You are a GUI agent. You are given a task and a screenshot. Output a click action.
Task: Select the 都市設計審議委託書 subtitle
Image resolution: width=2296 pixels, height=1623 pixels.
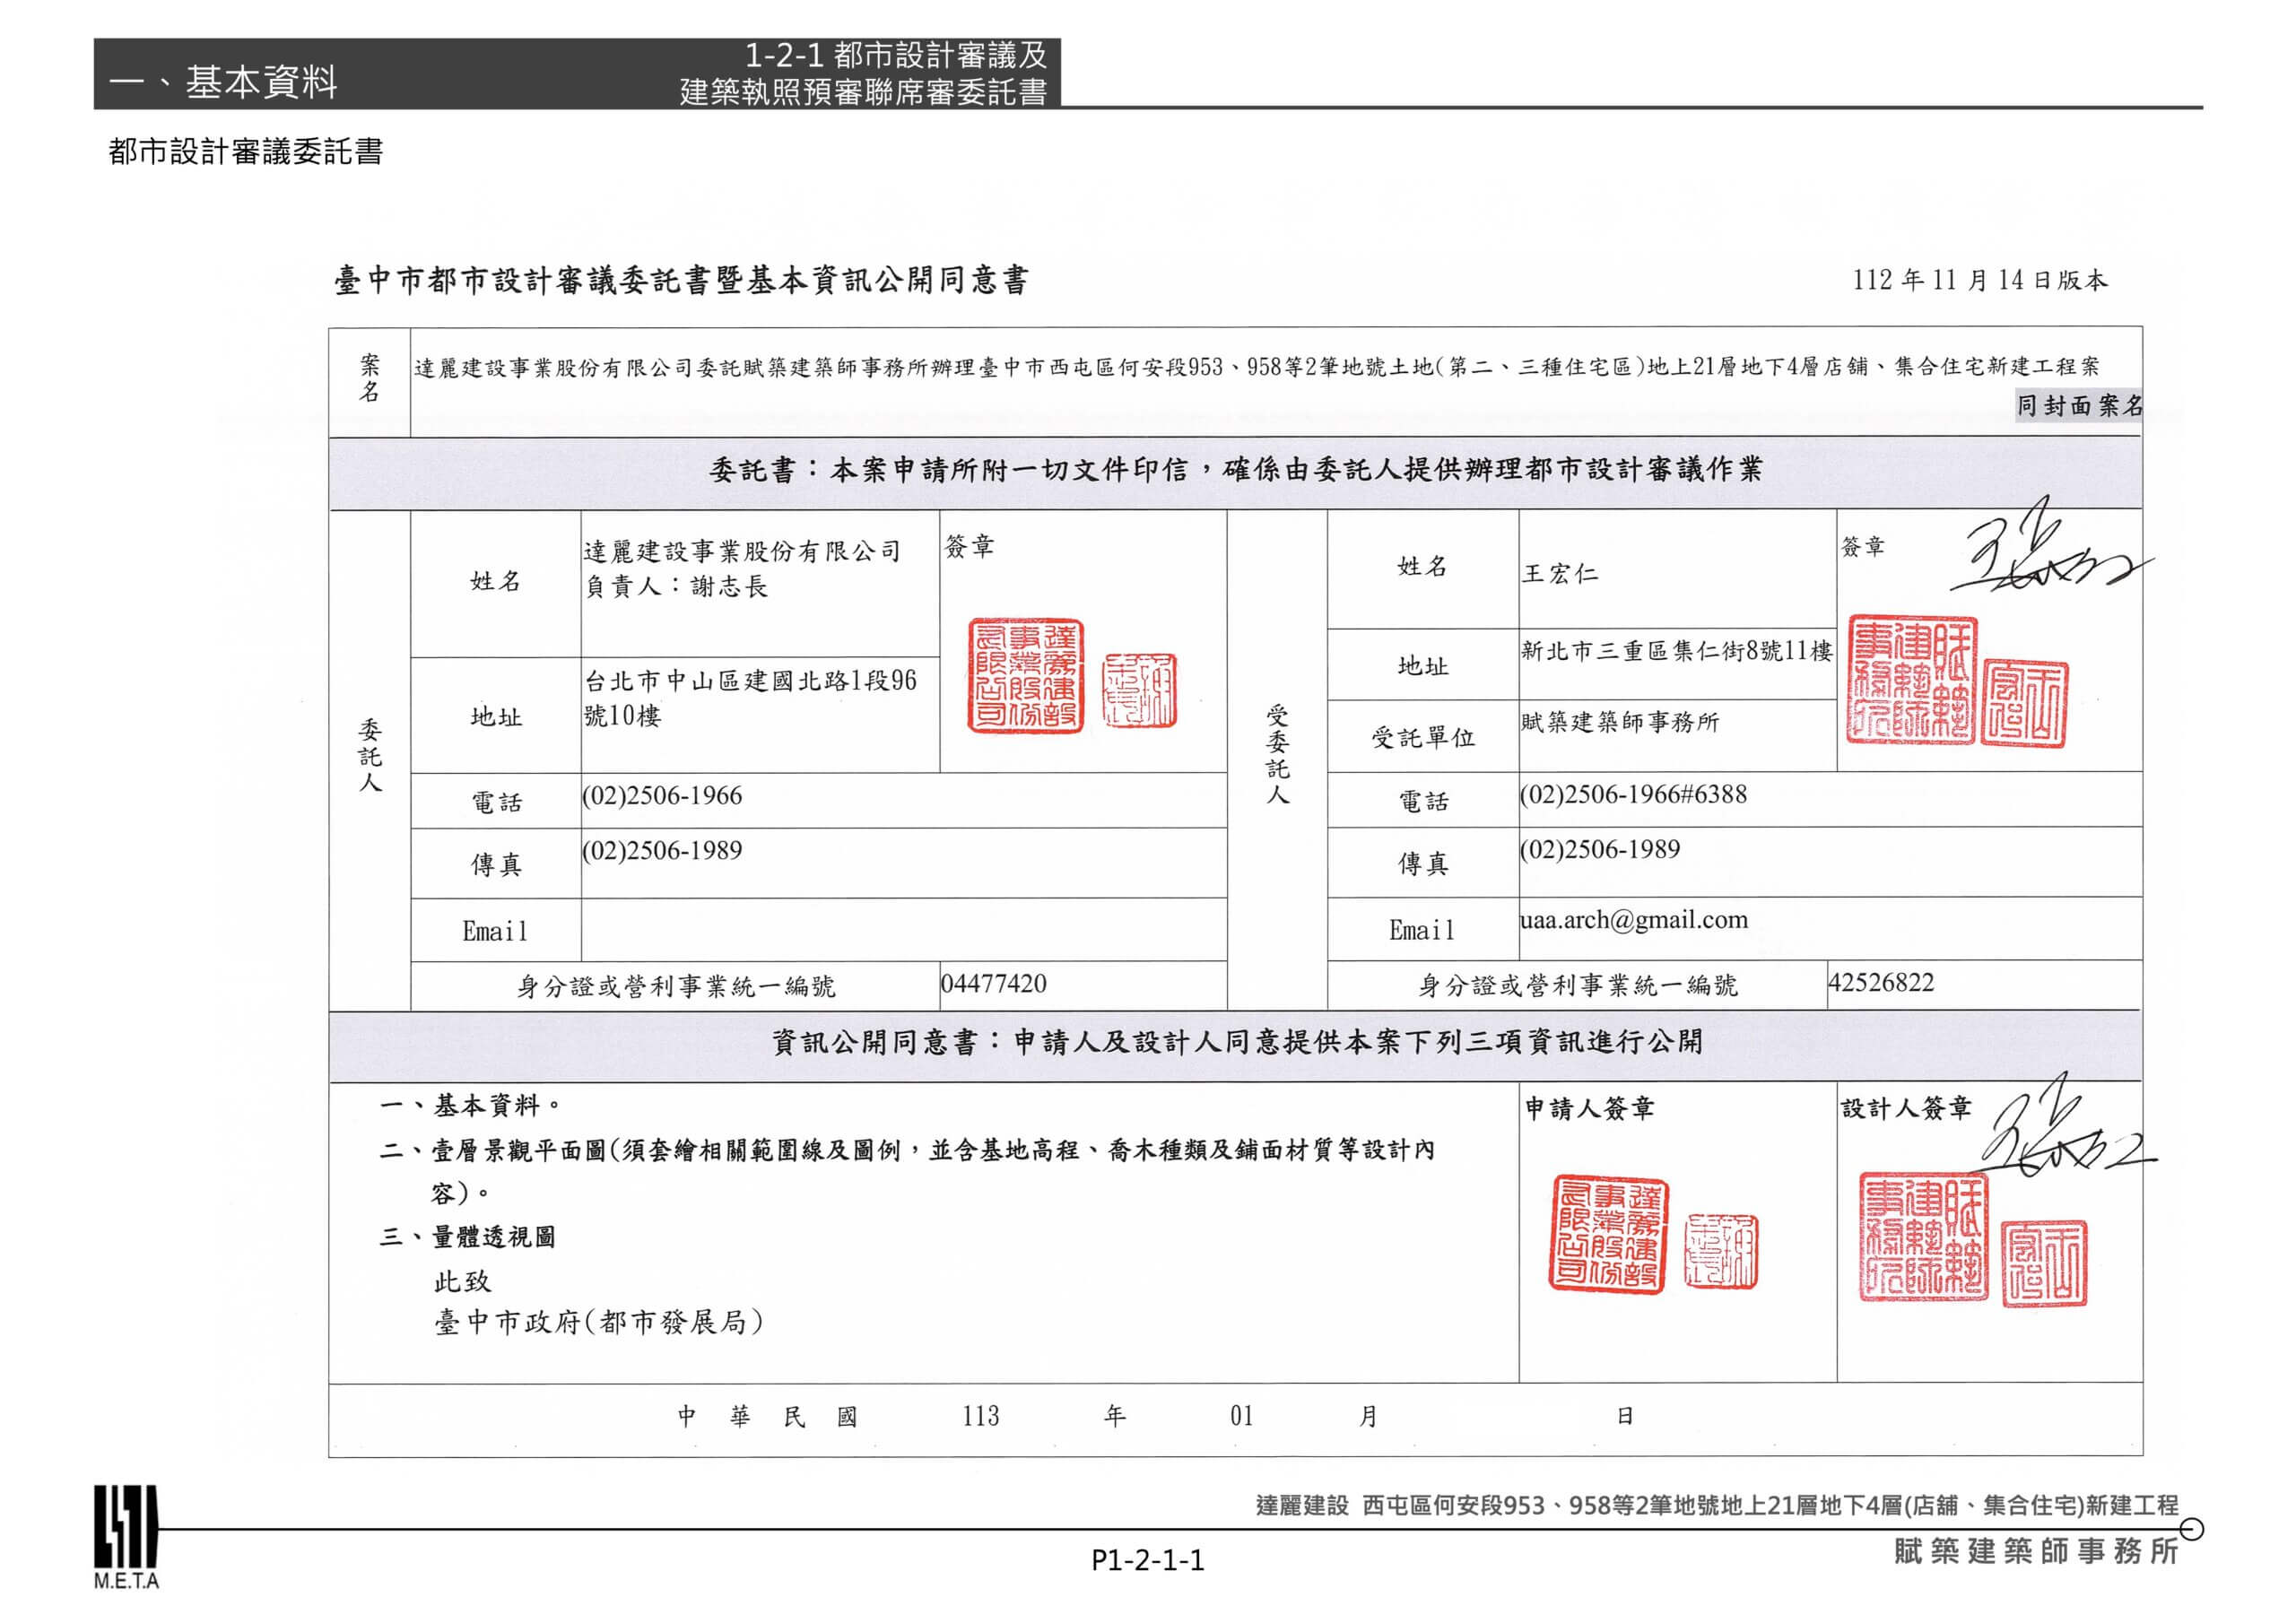pyautogui.click(x=246, y=152)
